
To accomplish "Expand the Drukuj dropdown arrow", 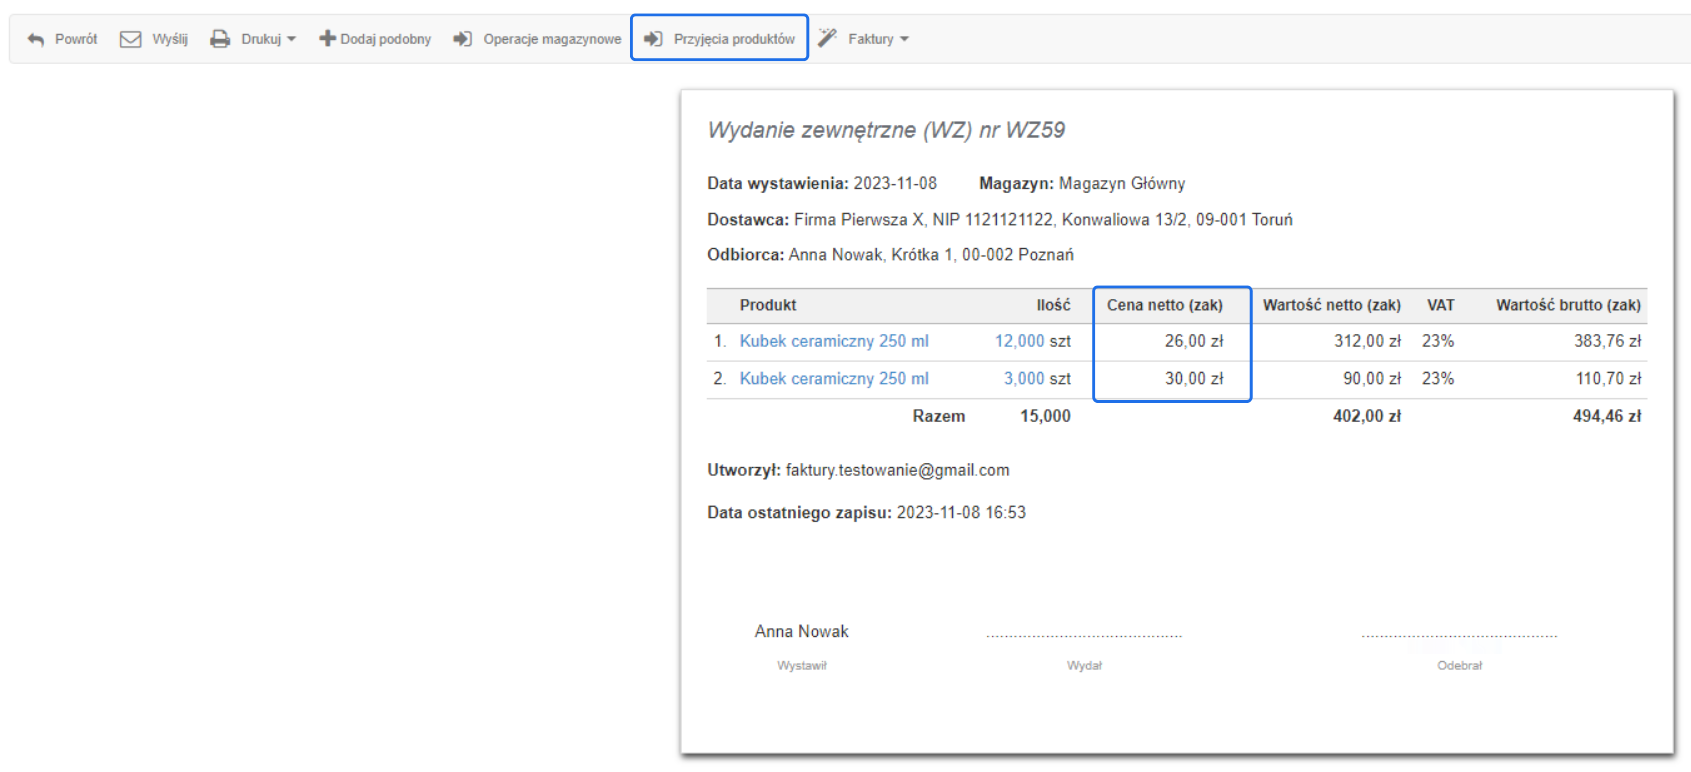I will (292, 39).
